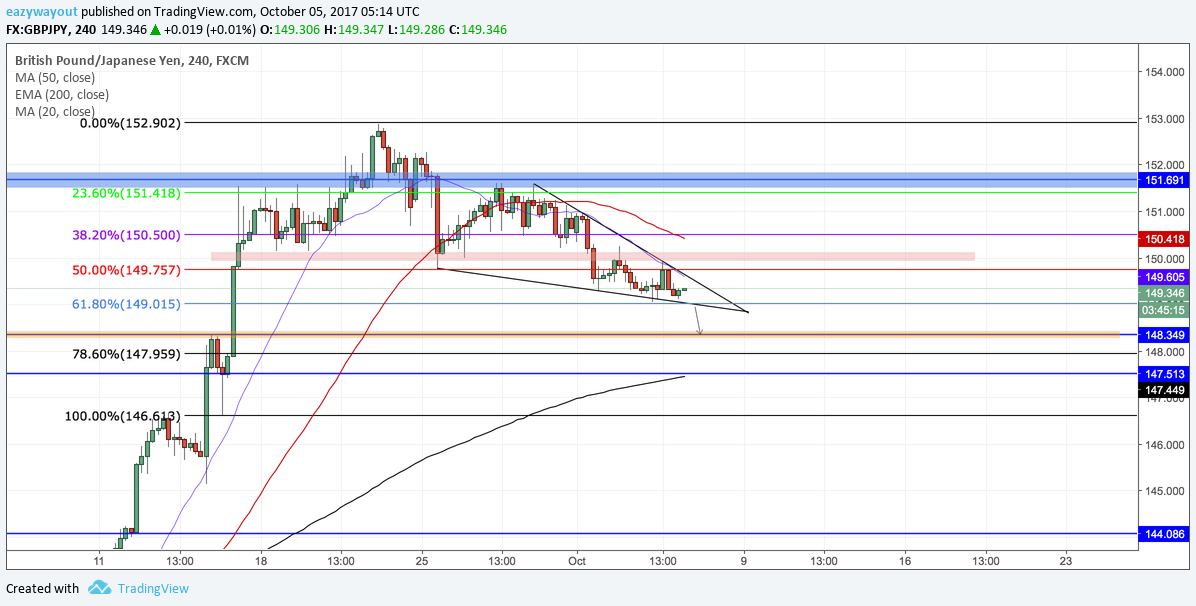This screenshot has width=1196, height=606.
Task: Select the MA (50, close) indicator label
Action: [54, 78]
